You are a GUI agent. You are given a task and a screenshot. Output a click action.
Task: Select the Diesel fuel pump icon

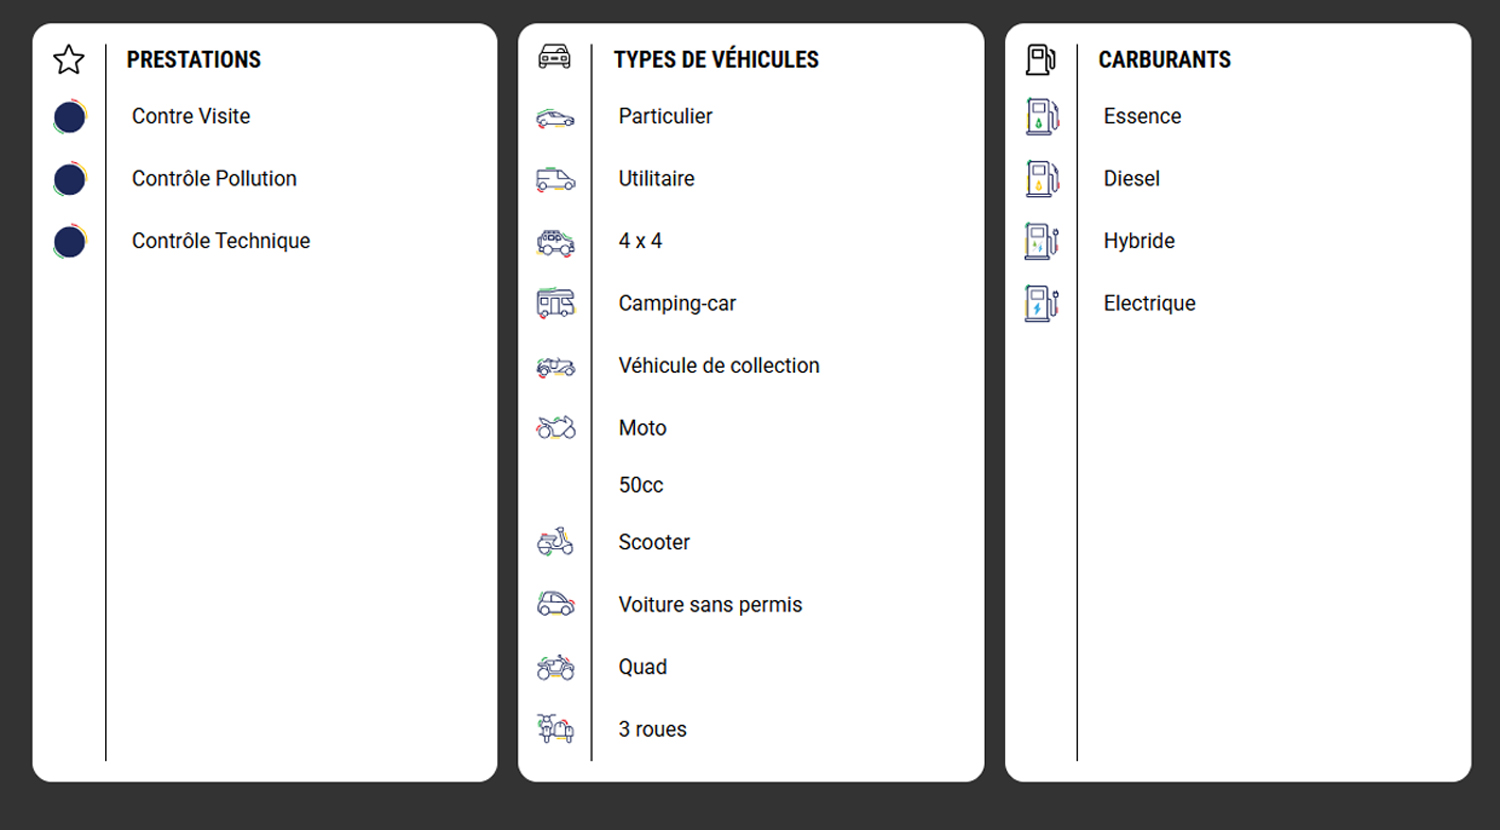pos(1042,179)
